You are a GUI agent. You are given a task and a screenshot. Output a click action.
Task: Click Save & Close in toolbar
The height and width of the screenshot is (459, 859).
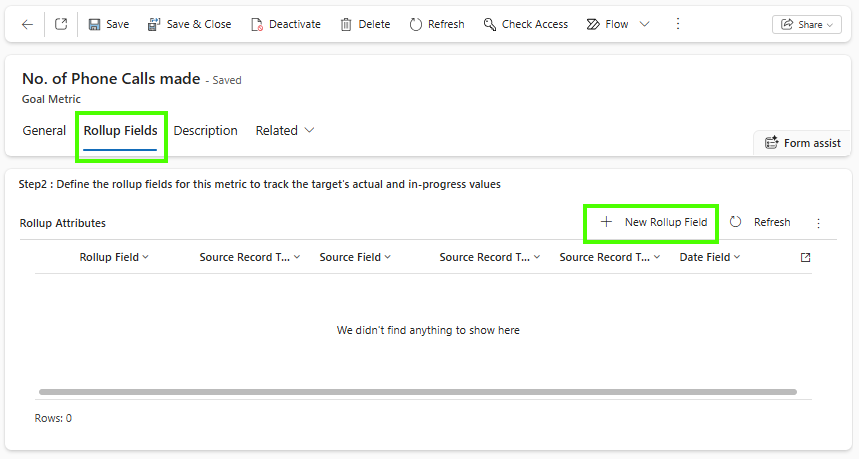tap(189, 24)
